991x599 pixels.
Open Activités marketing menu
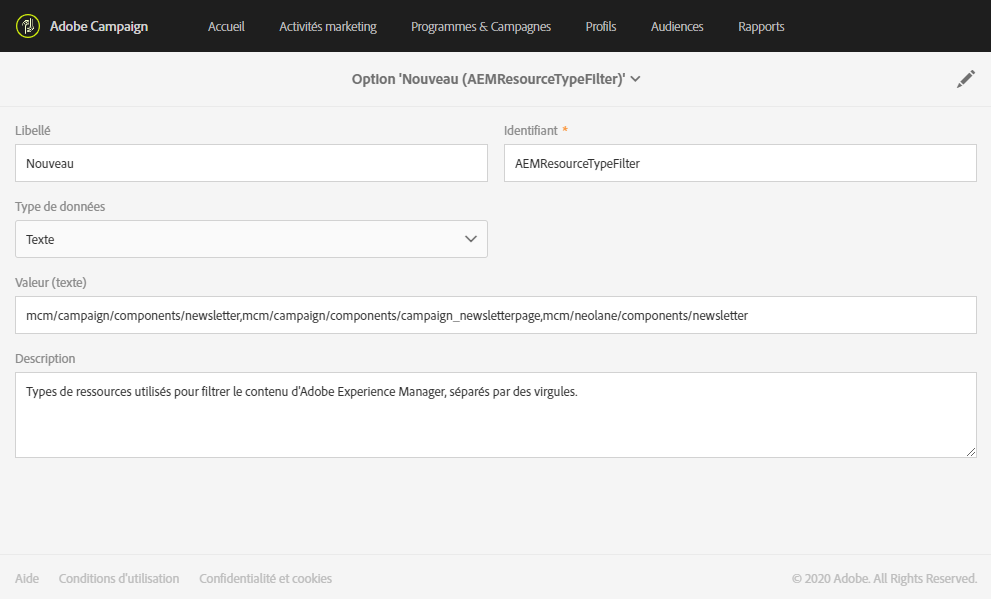tap(328, 27)
